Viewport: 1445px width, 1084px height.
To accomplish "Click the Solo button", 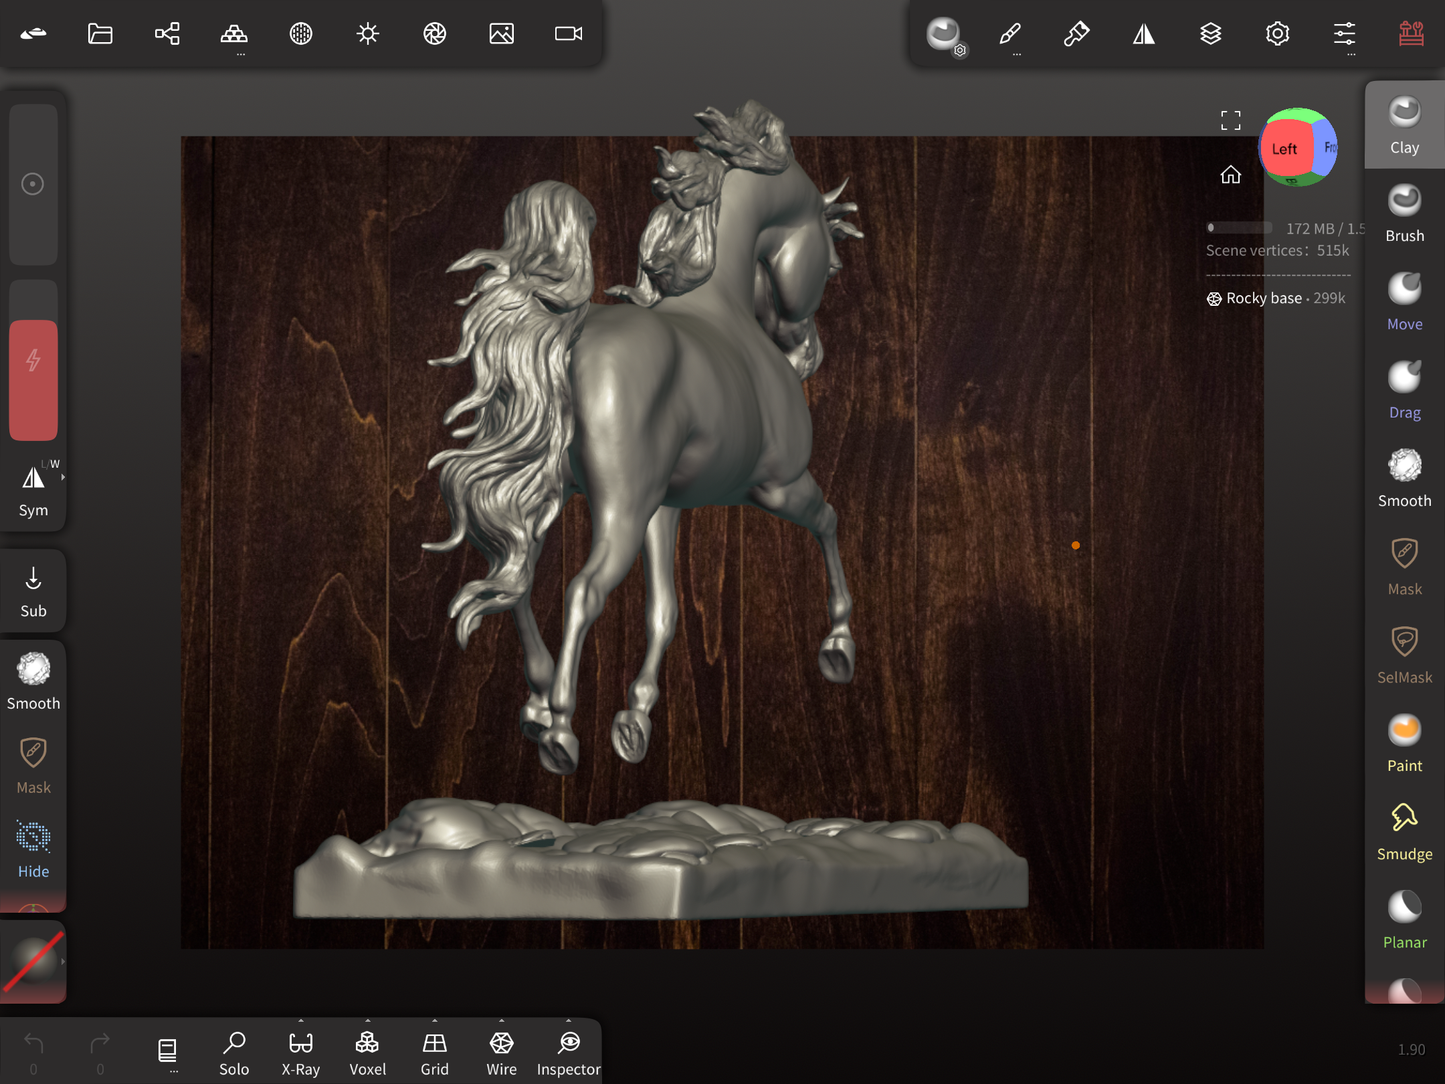I will tap(234, 1053).
